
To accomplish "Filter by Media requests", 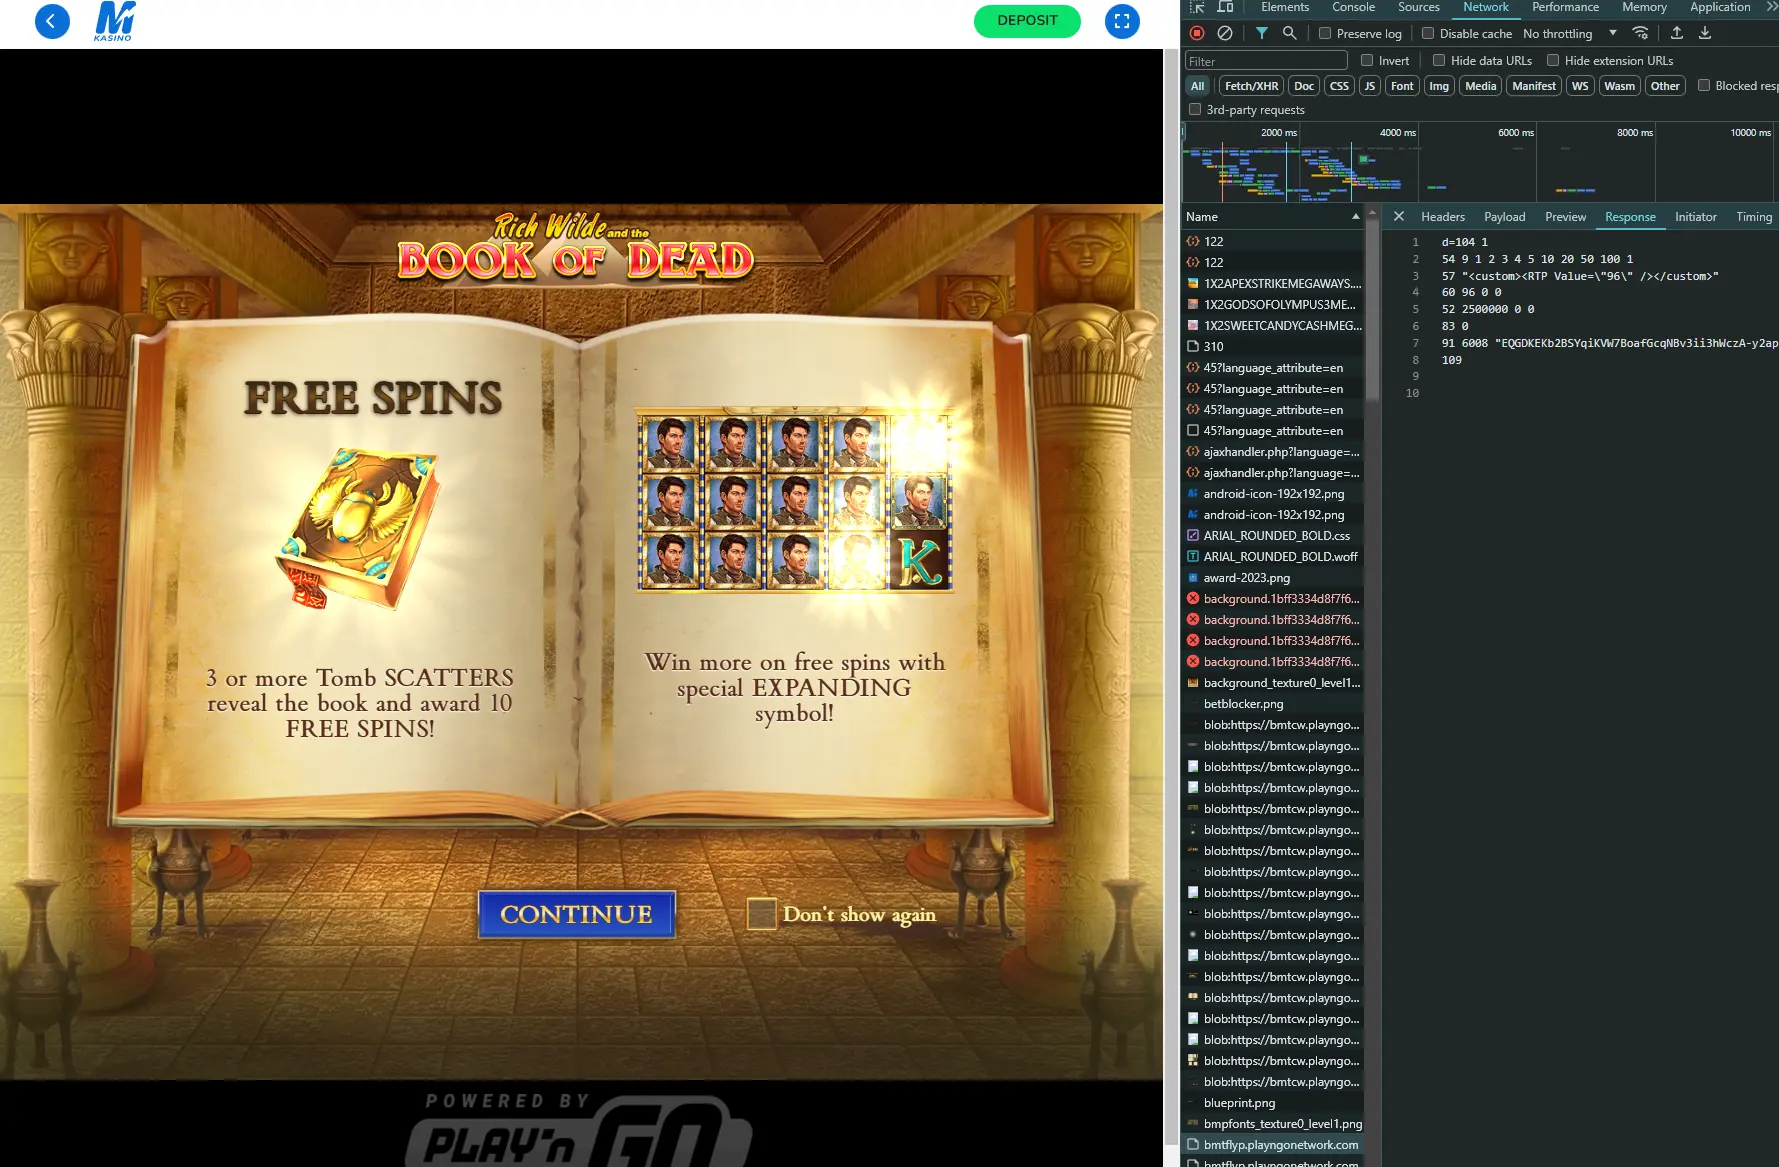I will click(1481, 85).
